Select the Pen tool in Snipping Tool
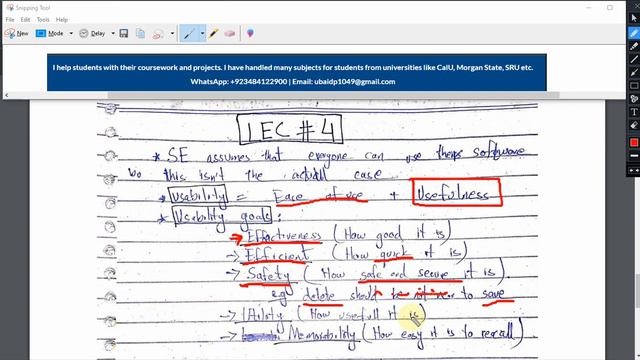This screenshot has height=360, width=640. [189, 33]
